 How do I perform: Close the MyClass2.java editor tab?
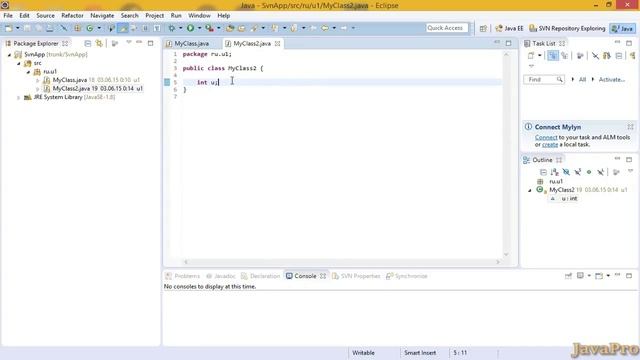(278, 43)
